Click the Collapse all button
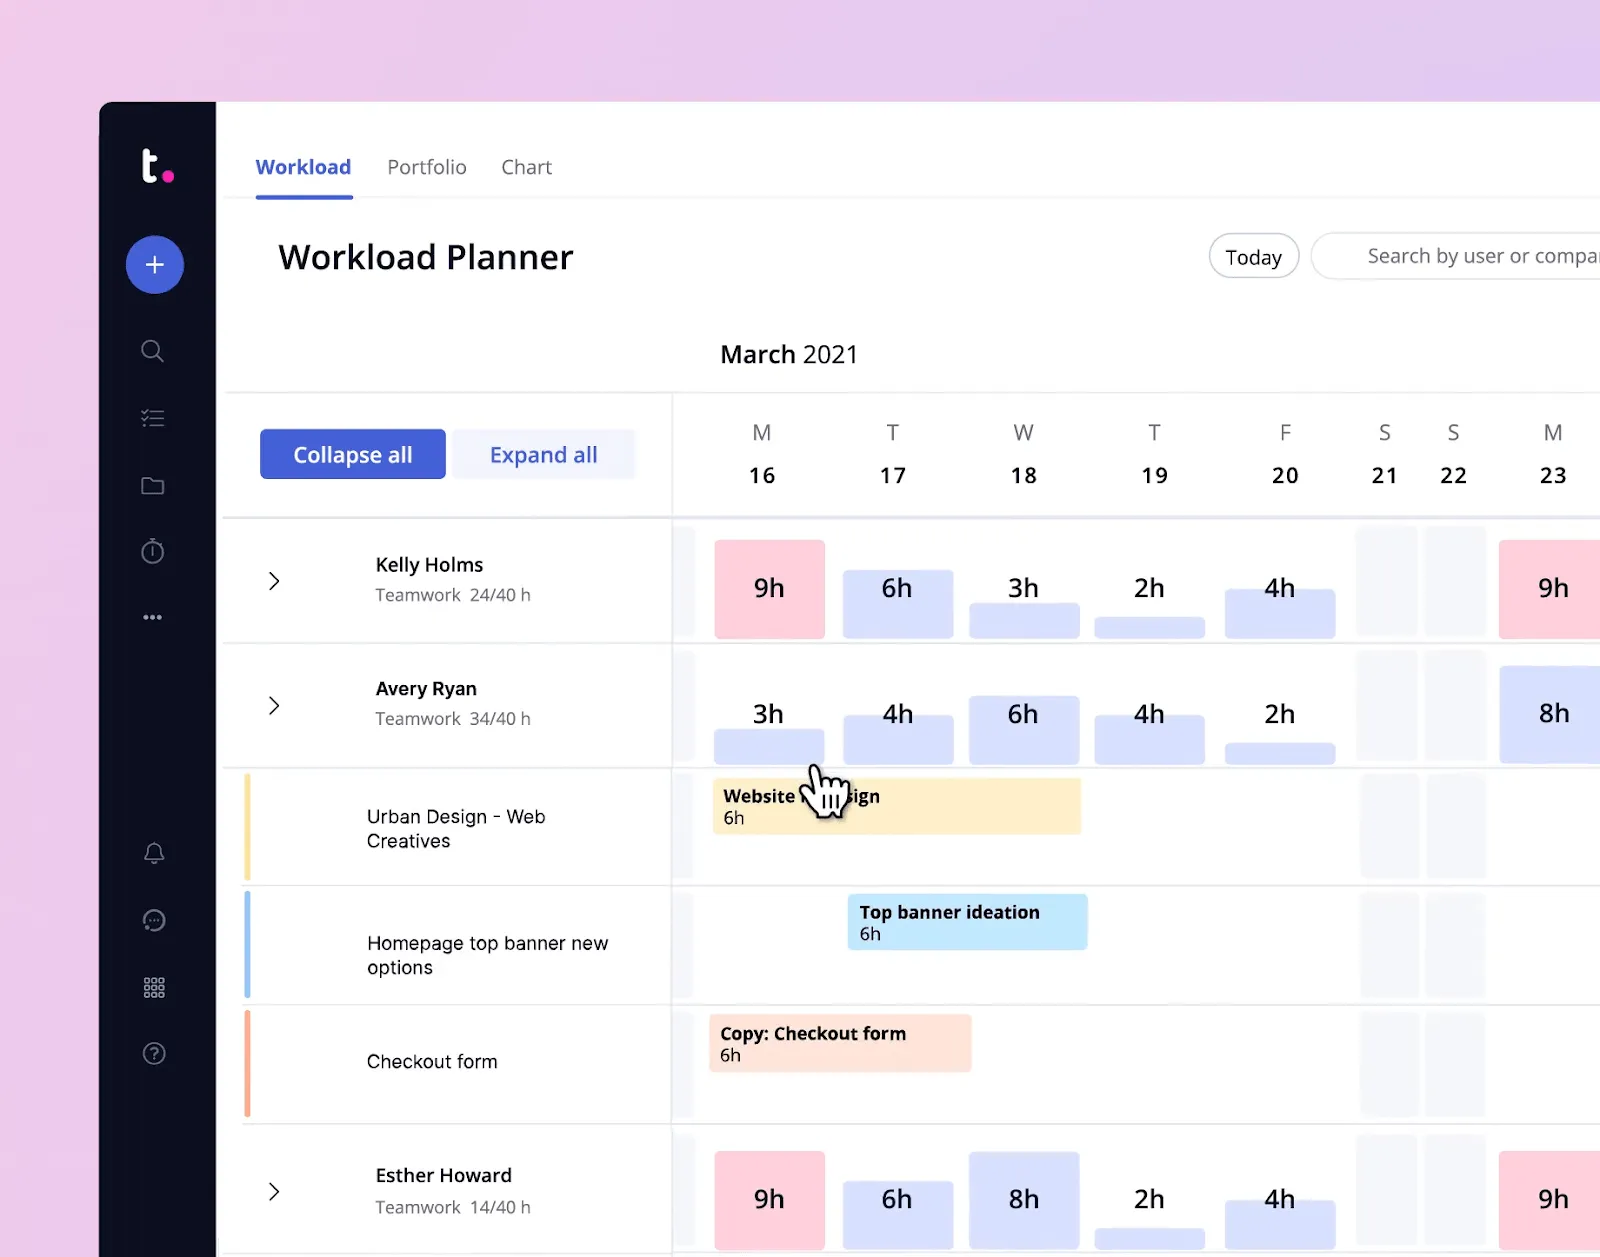Screen dimensions: 1600x1257 [353, 454]
